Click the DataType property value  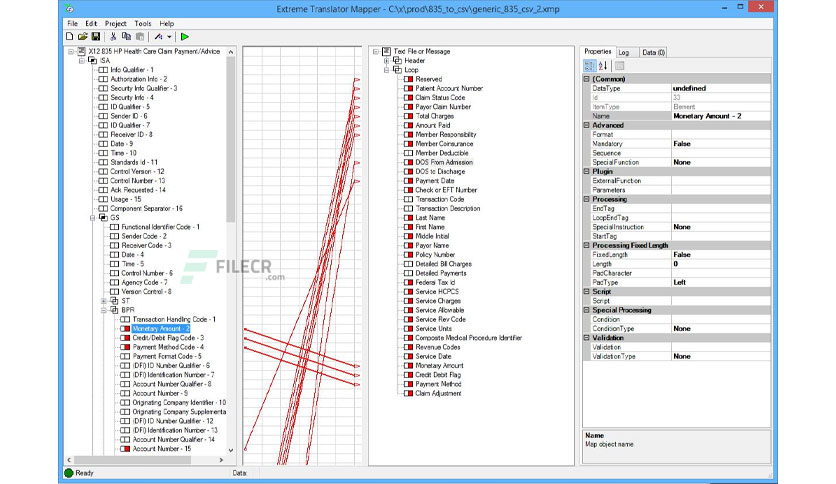pos(721,88)
